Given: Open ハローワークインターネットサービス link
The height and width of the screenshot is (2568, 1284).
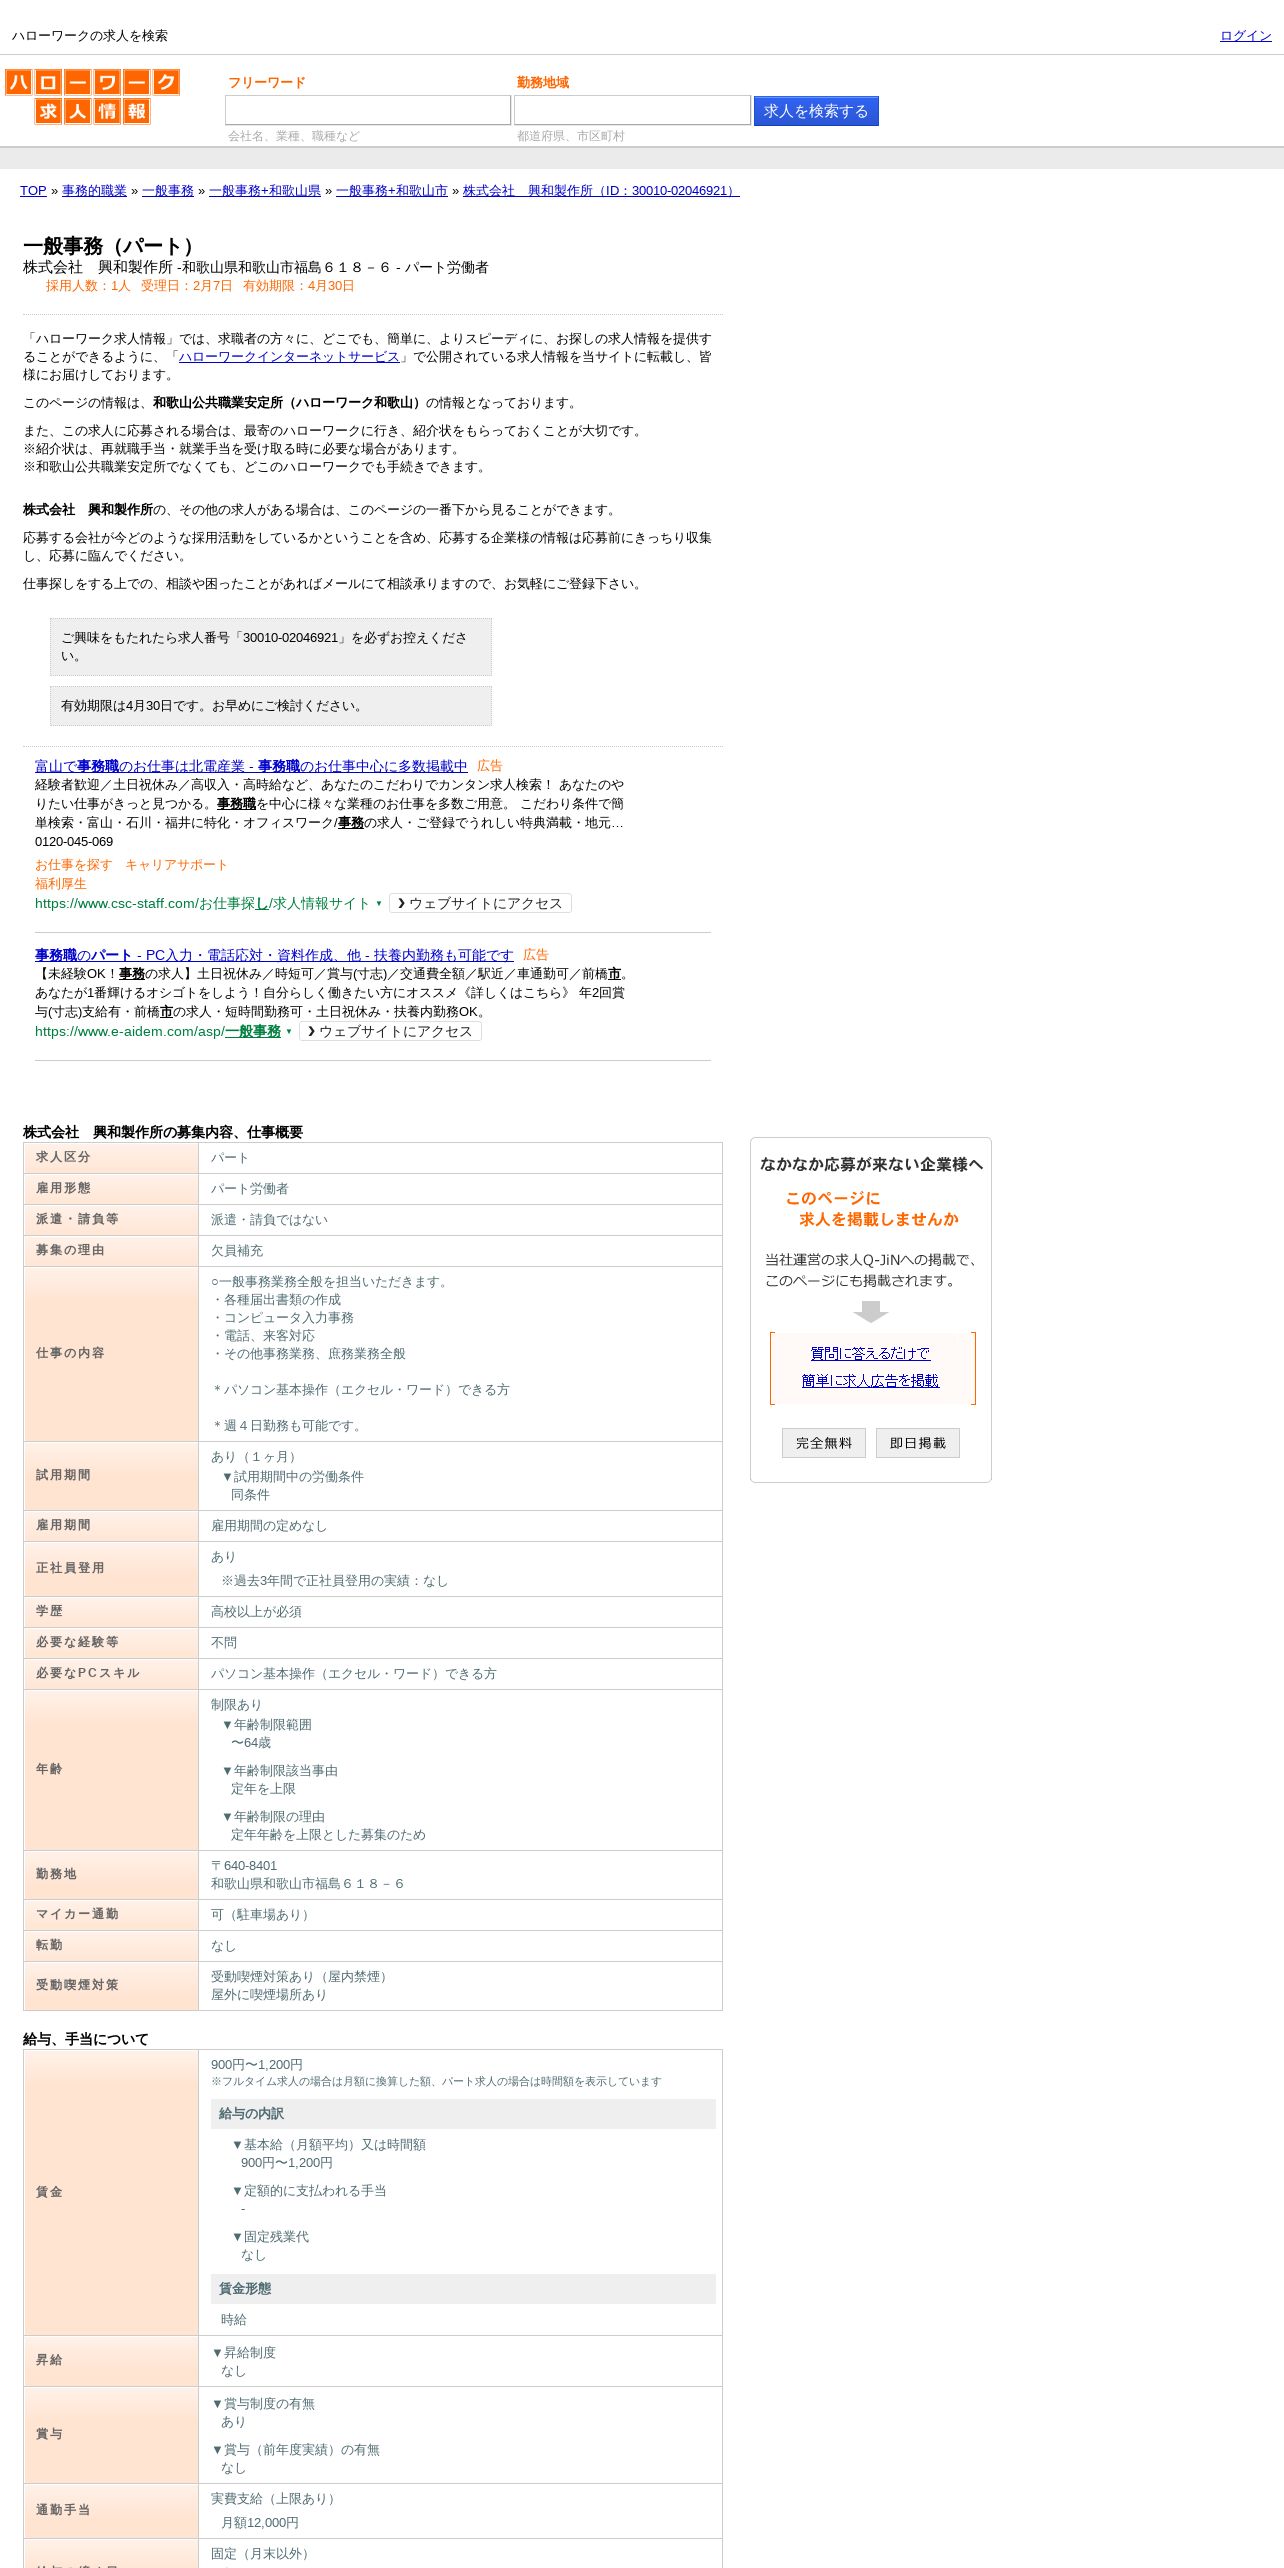Looking at the screenshot, I should [x=289, y=357].
